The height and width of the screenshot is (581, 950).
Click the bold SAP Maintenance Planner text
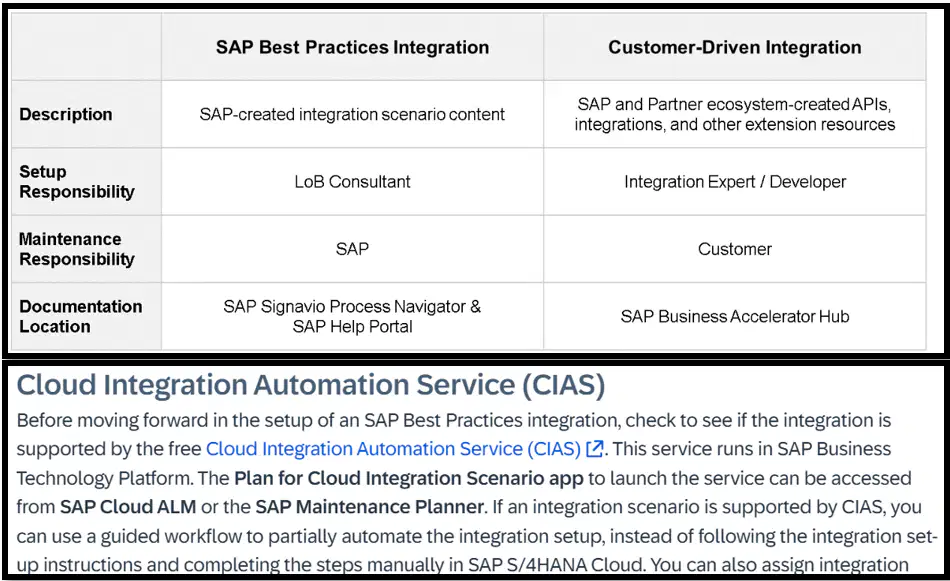point(370,506)
